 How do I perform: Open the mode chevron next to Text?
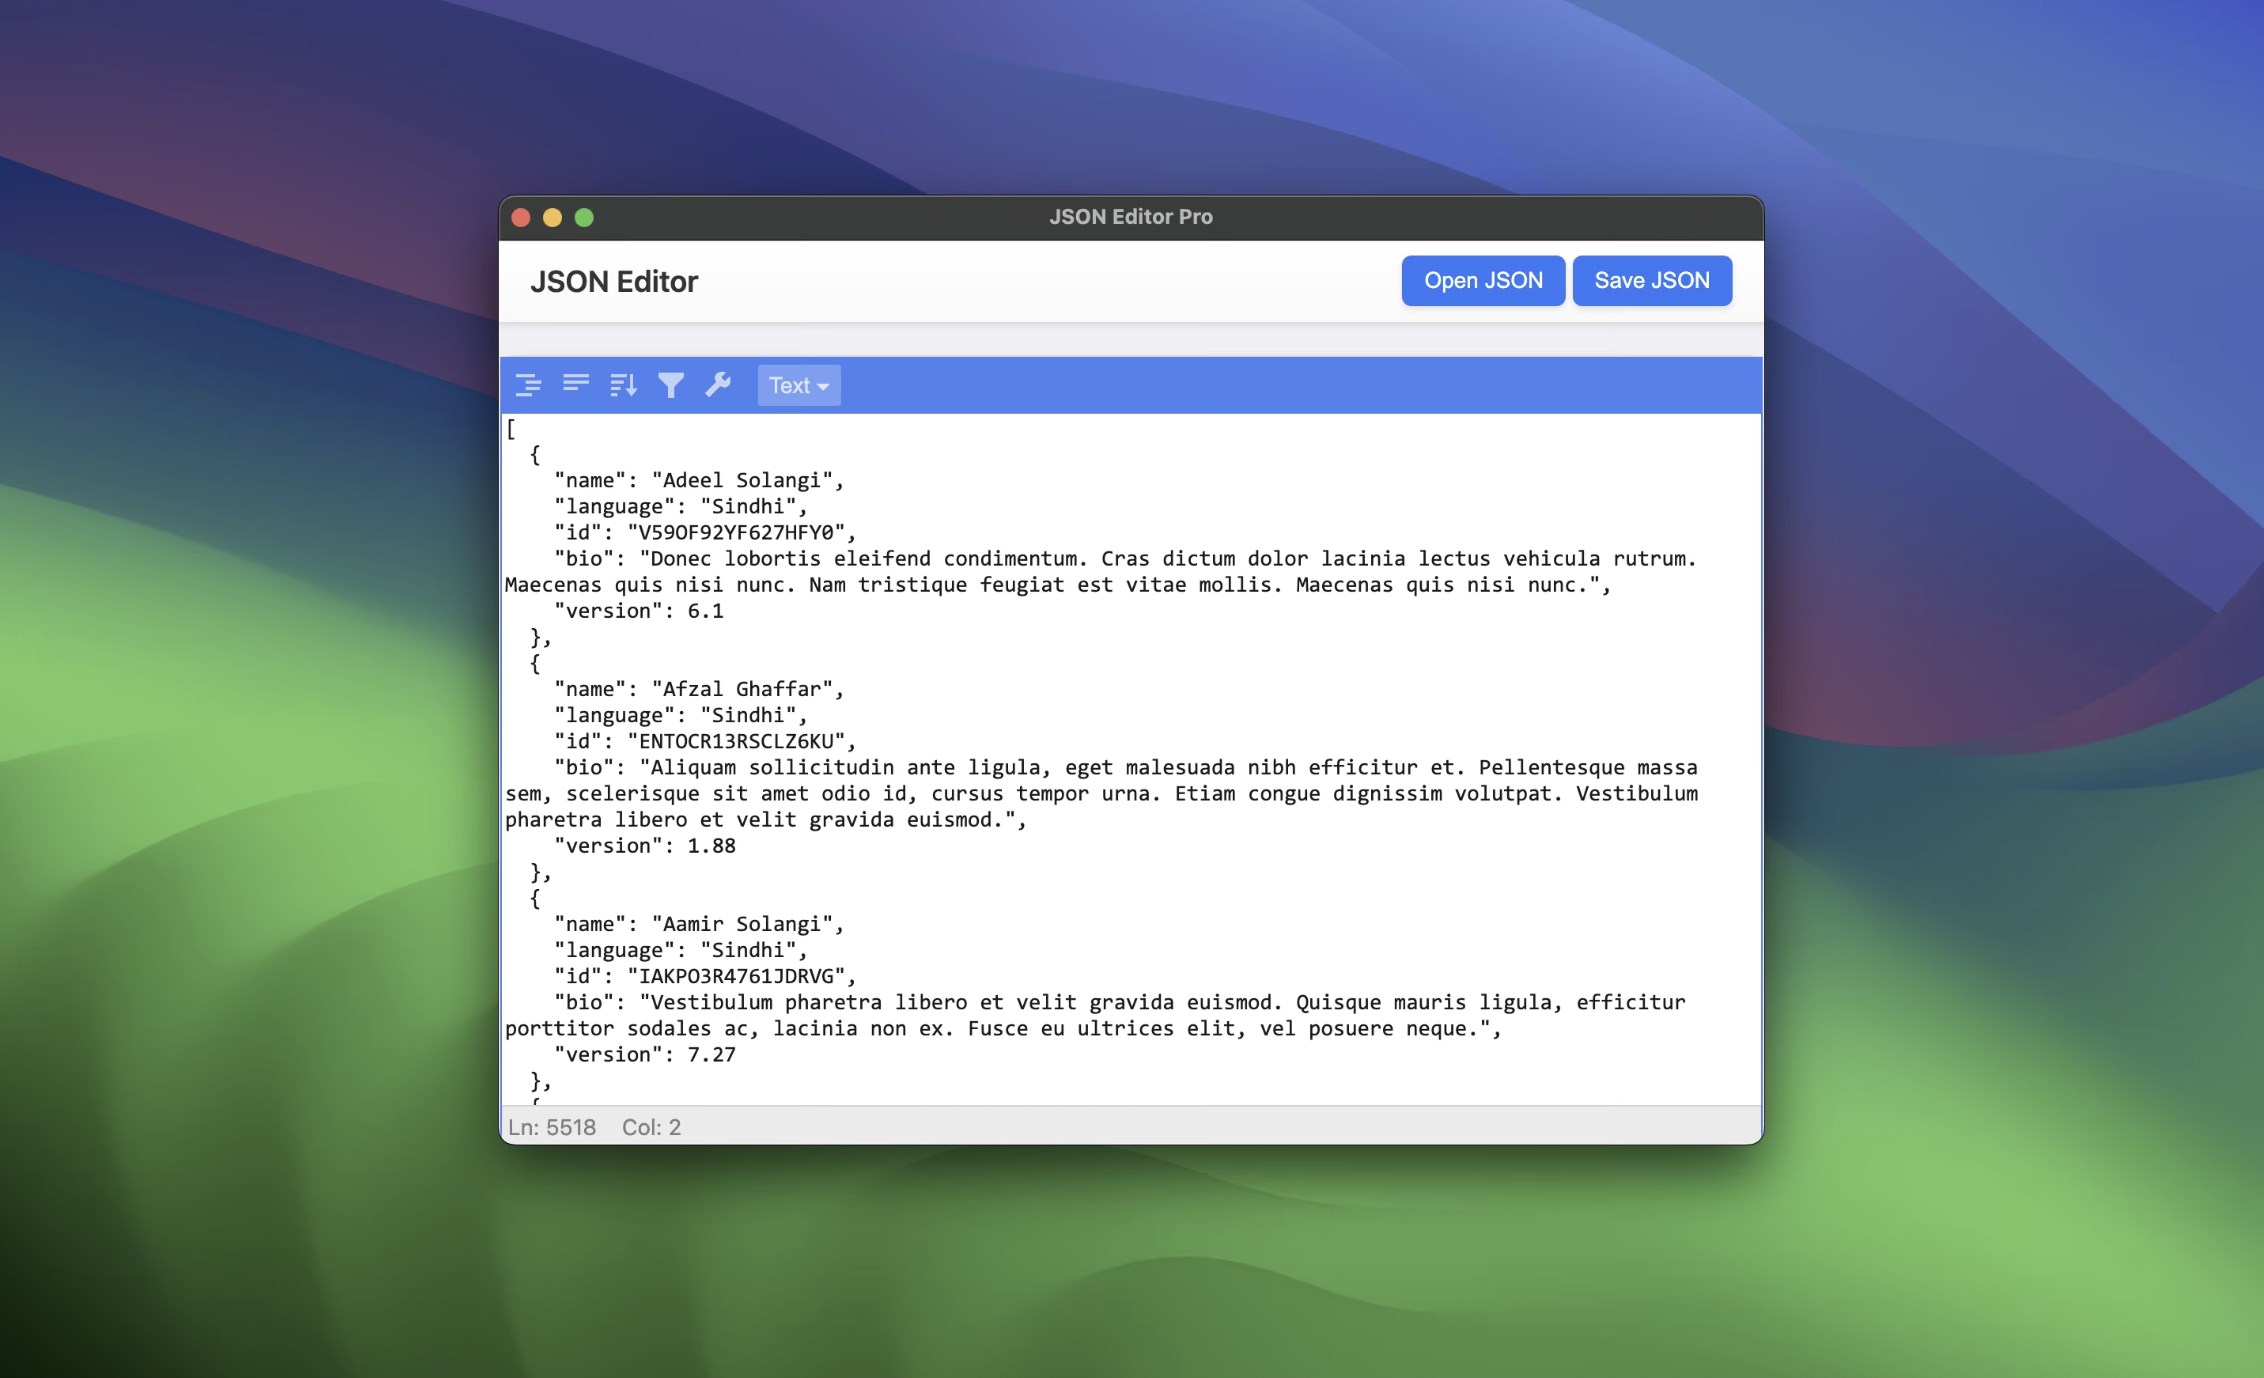tap(822, 386)
